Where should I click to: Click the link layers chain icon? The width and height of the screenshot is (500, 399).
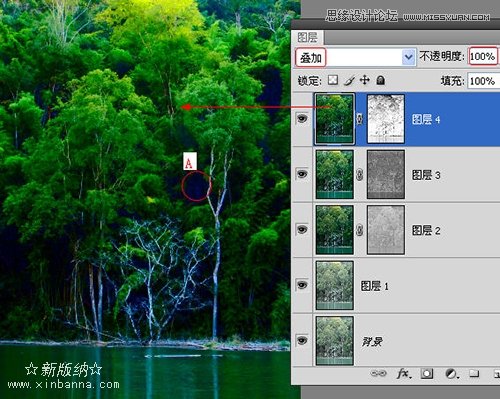tap(378, 374)
